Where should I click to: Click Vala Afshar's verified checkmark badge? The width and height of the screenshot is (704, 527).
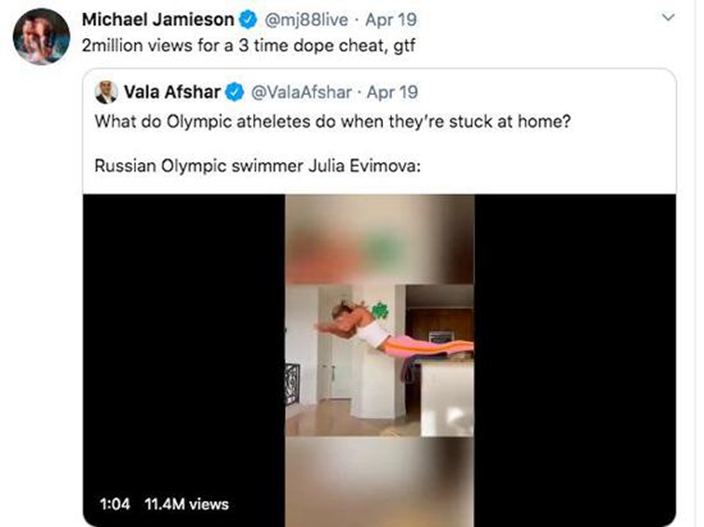[x=234, y=92]
